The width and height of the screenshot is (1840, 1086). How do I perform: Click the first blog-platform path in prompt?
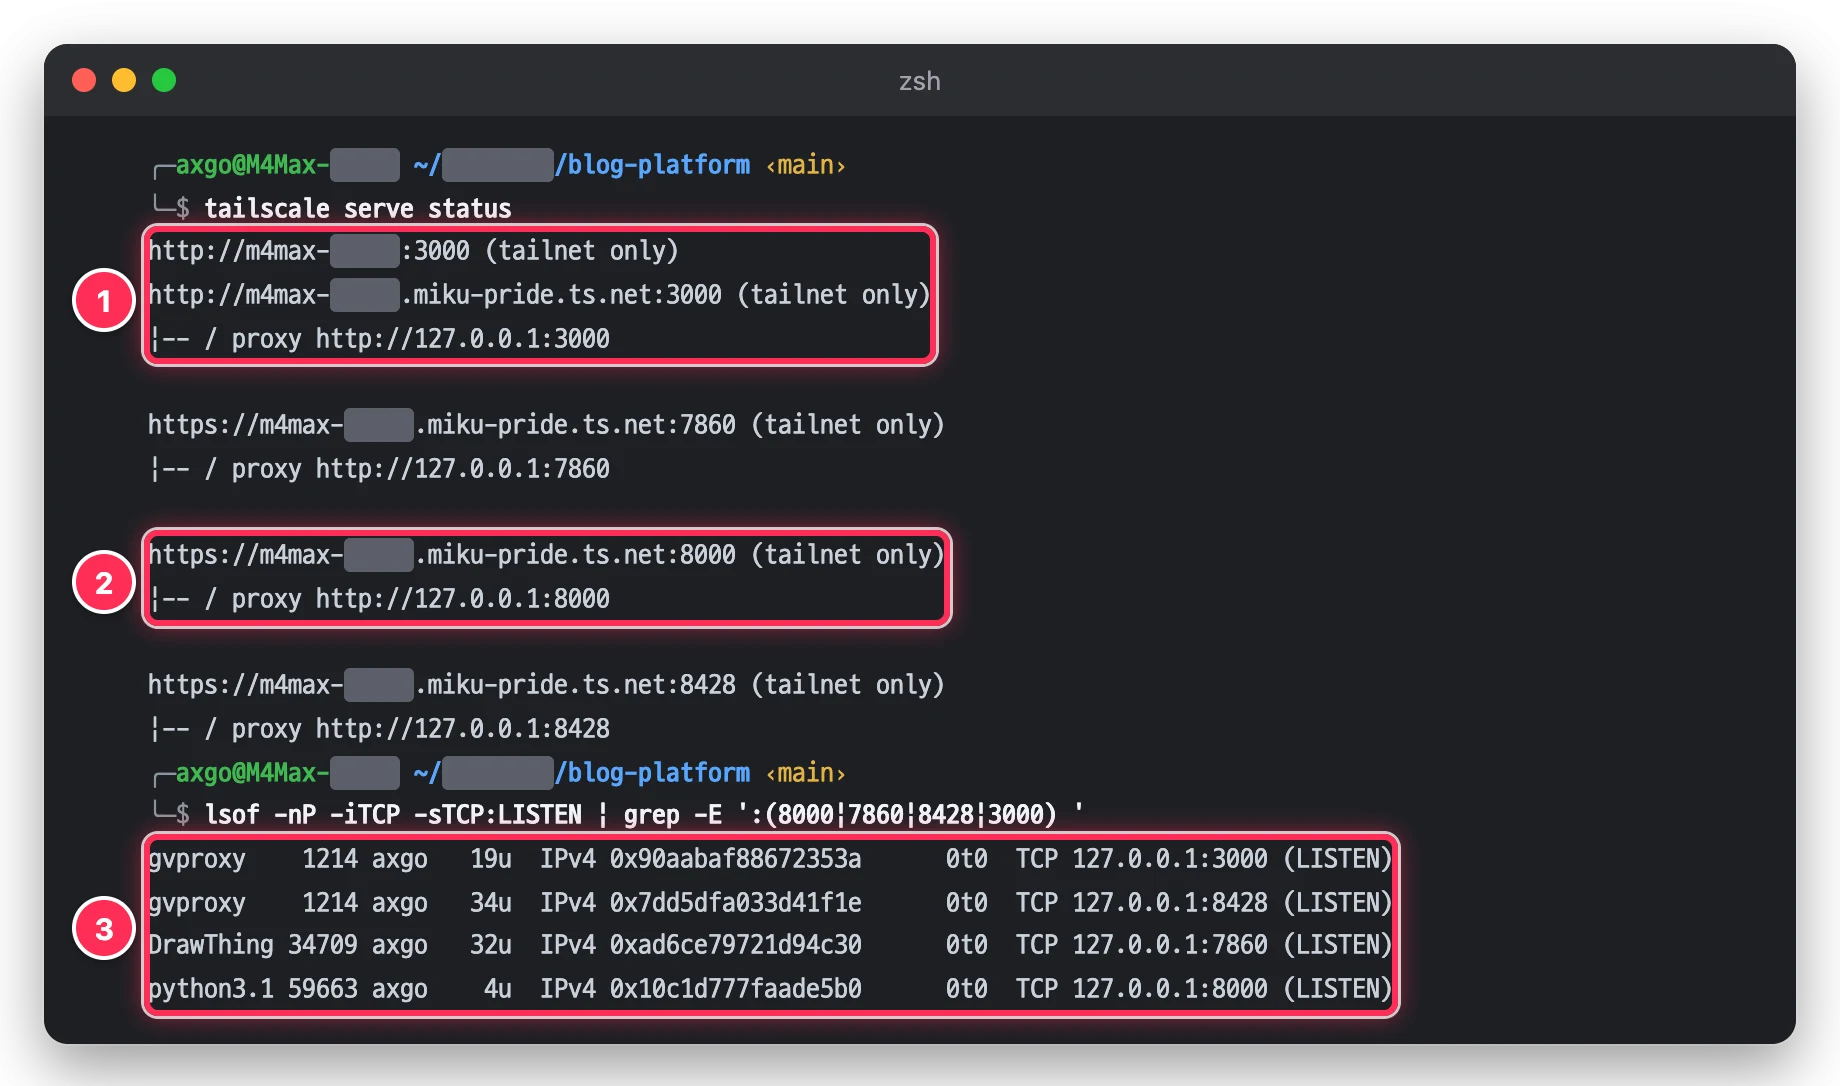click(x=652, y=164)
